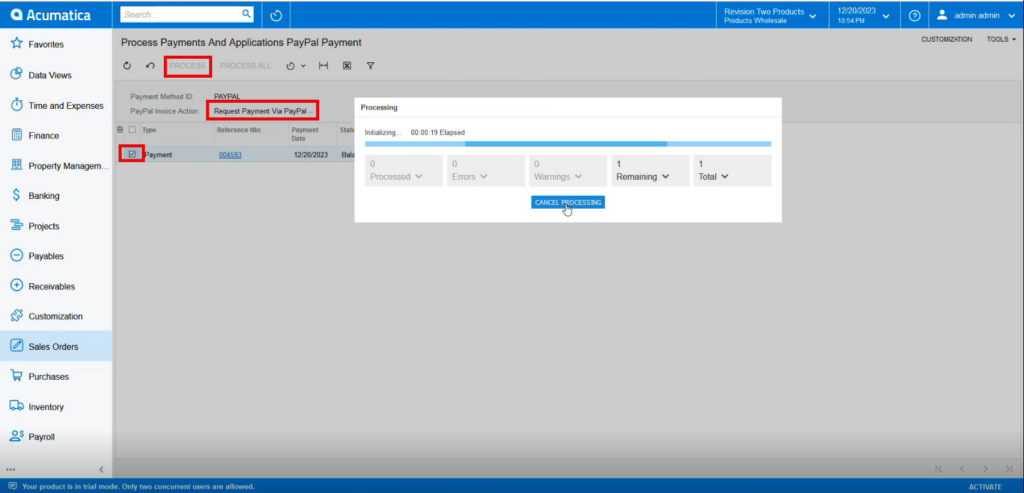Screen dimensions: 1024x493
Task: Open the business date 12/20/2023 dropdown
Action: [863, 15]
